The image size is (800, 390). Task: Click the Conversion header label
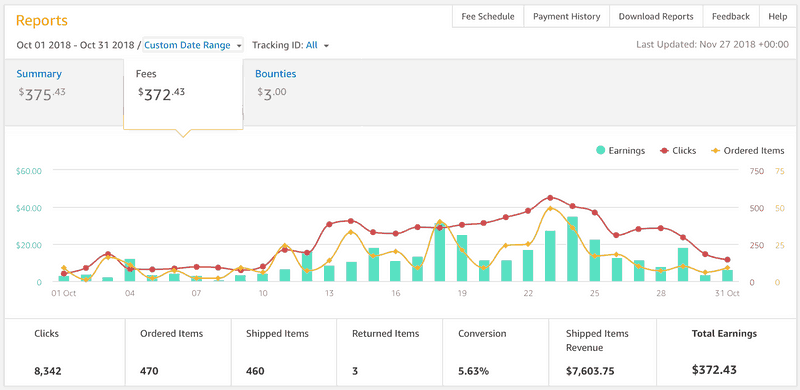(x=482, y=334)
